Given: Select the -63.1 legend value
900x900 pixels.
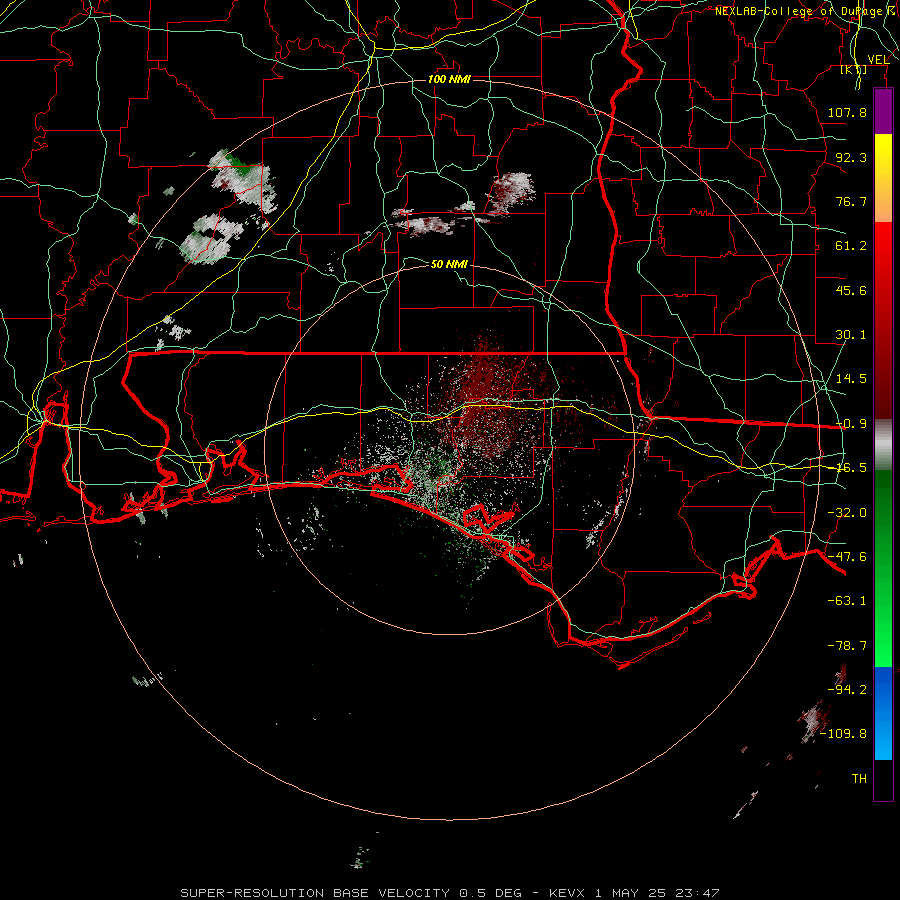Looking at the screenshot, I should [x=847, y=601].
